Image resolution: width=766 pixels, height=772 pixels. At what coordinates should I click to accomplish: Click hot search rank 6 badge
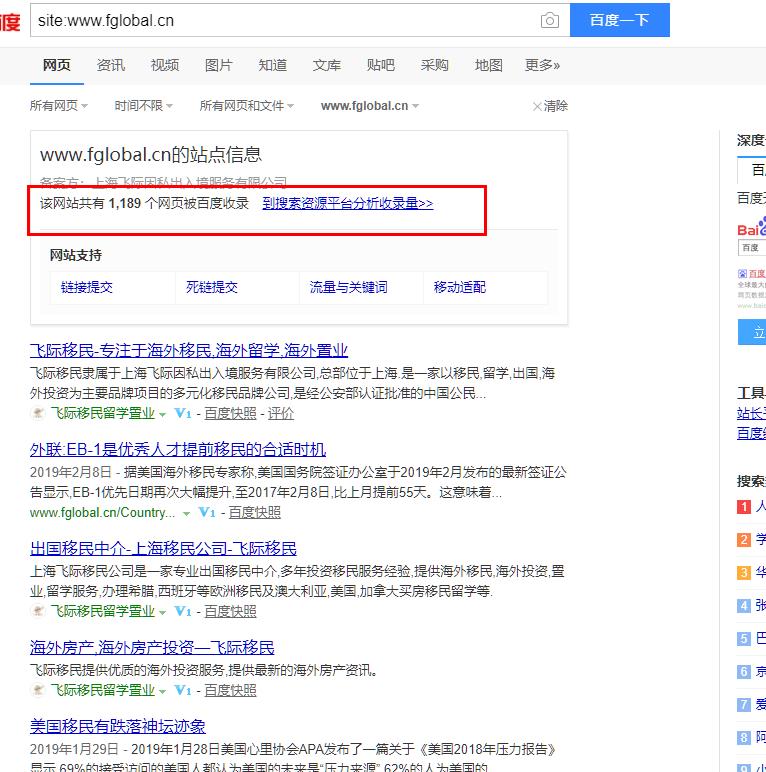(744, 672)
